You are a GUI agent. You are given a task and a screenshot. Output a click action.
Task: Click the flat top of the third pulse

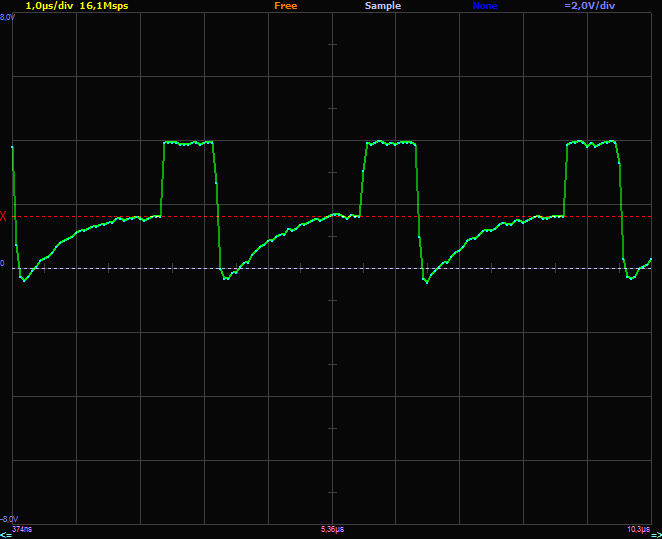(591, 143)
